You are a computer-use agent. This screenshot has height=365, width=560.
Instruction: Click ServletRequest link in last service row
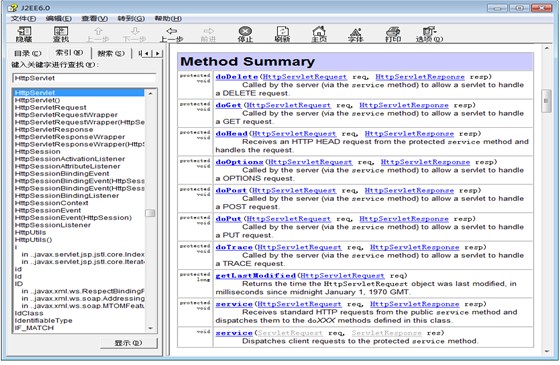tap(290, 333)
